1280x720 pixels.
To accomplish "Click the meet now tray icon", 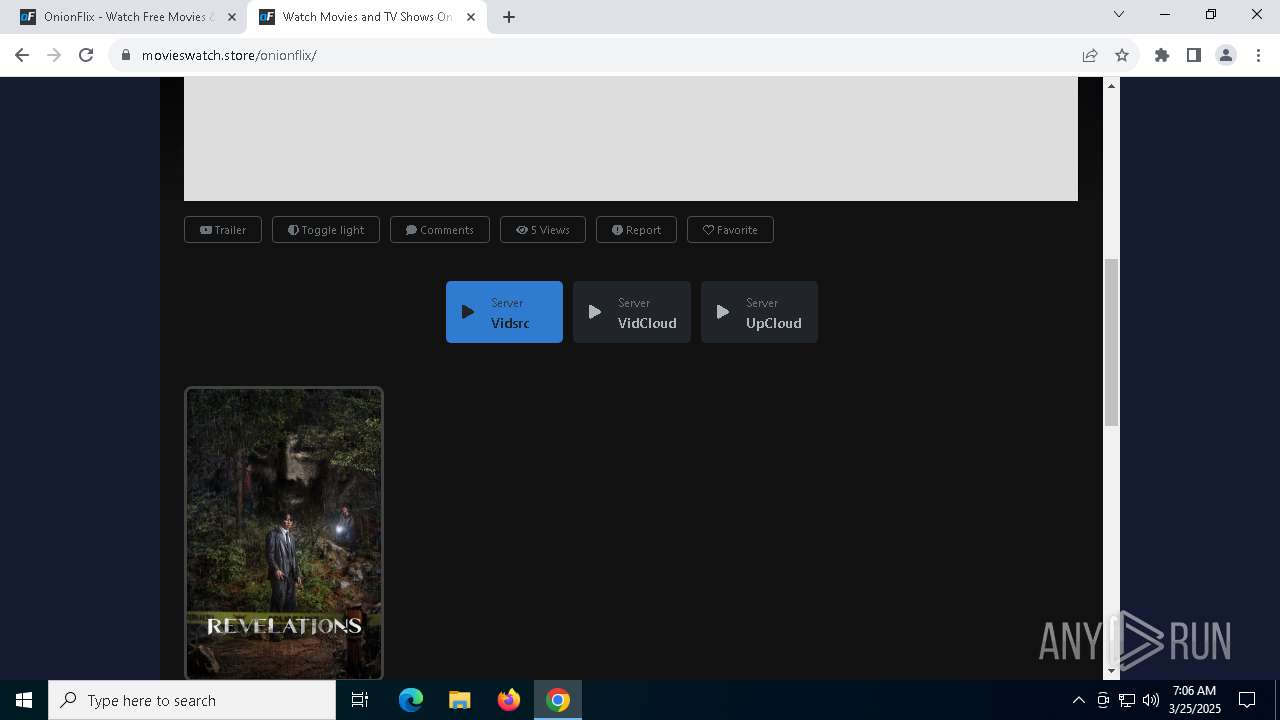I will [1103, 700].
